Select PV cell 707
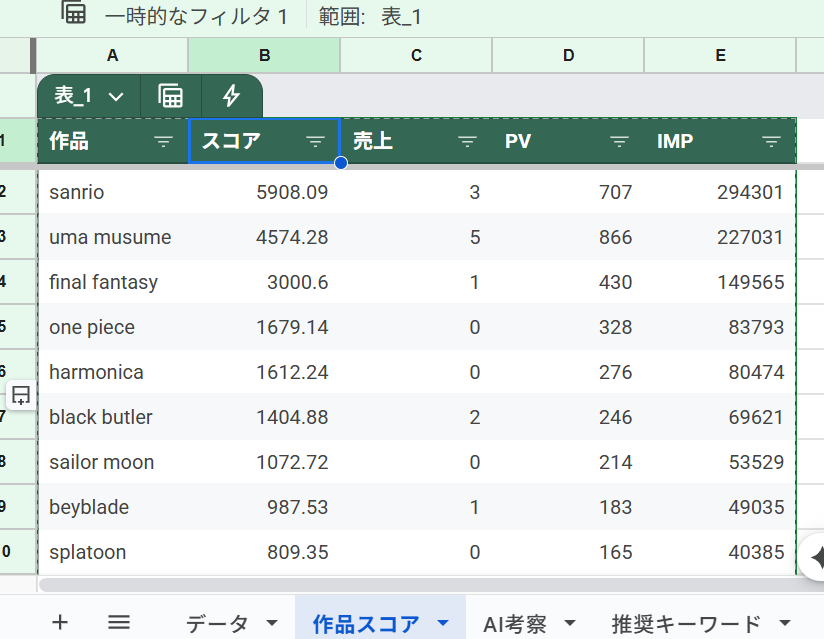 (x=568, y=192)
